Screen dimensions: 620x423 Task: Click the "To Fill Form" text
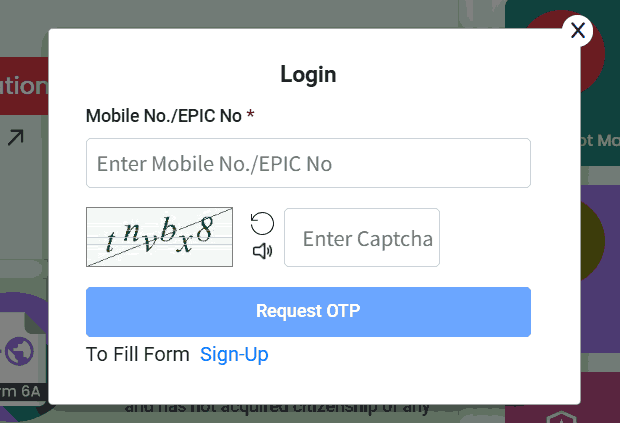pos(137,354)
